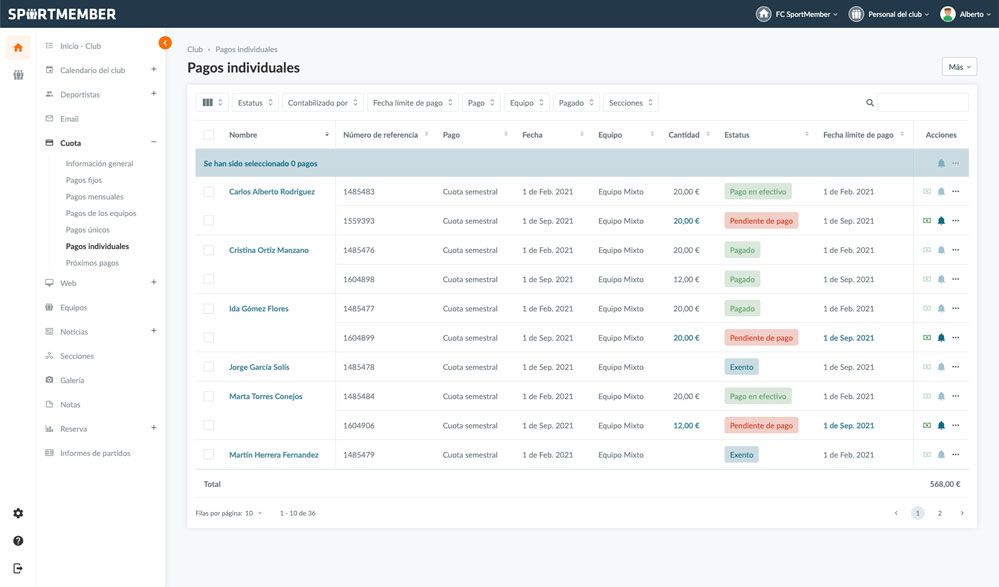This screenshot has width=999, height=587.
Task: Click the FC SportMember club icon
Action: [x=763, y=14]
